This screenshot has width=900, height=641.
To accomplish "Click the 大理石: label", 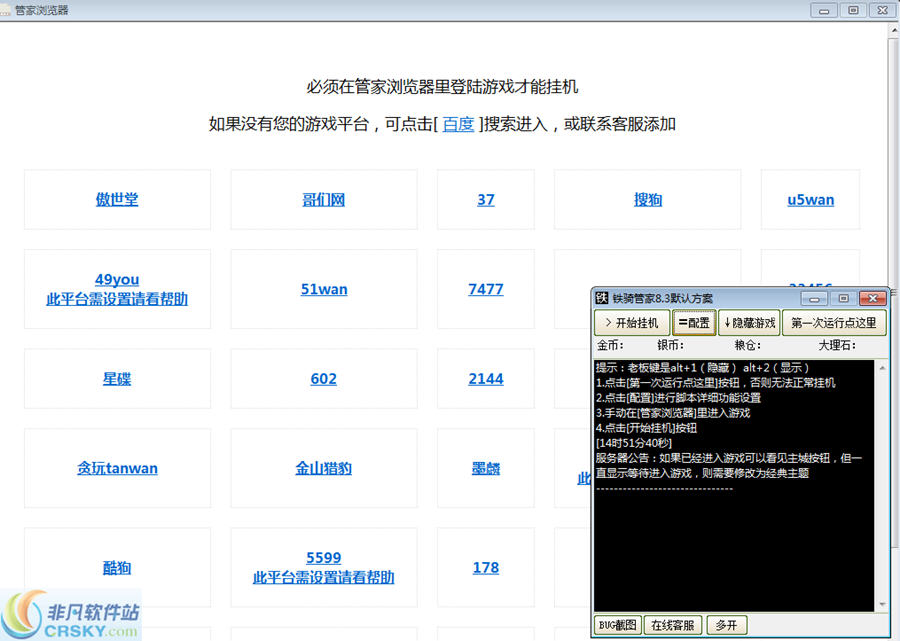I will tap(837, 345).
